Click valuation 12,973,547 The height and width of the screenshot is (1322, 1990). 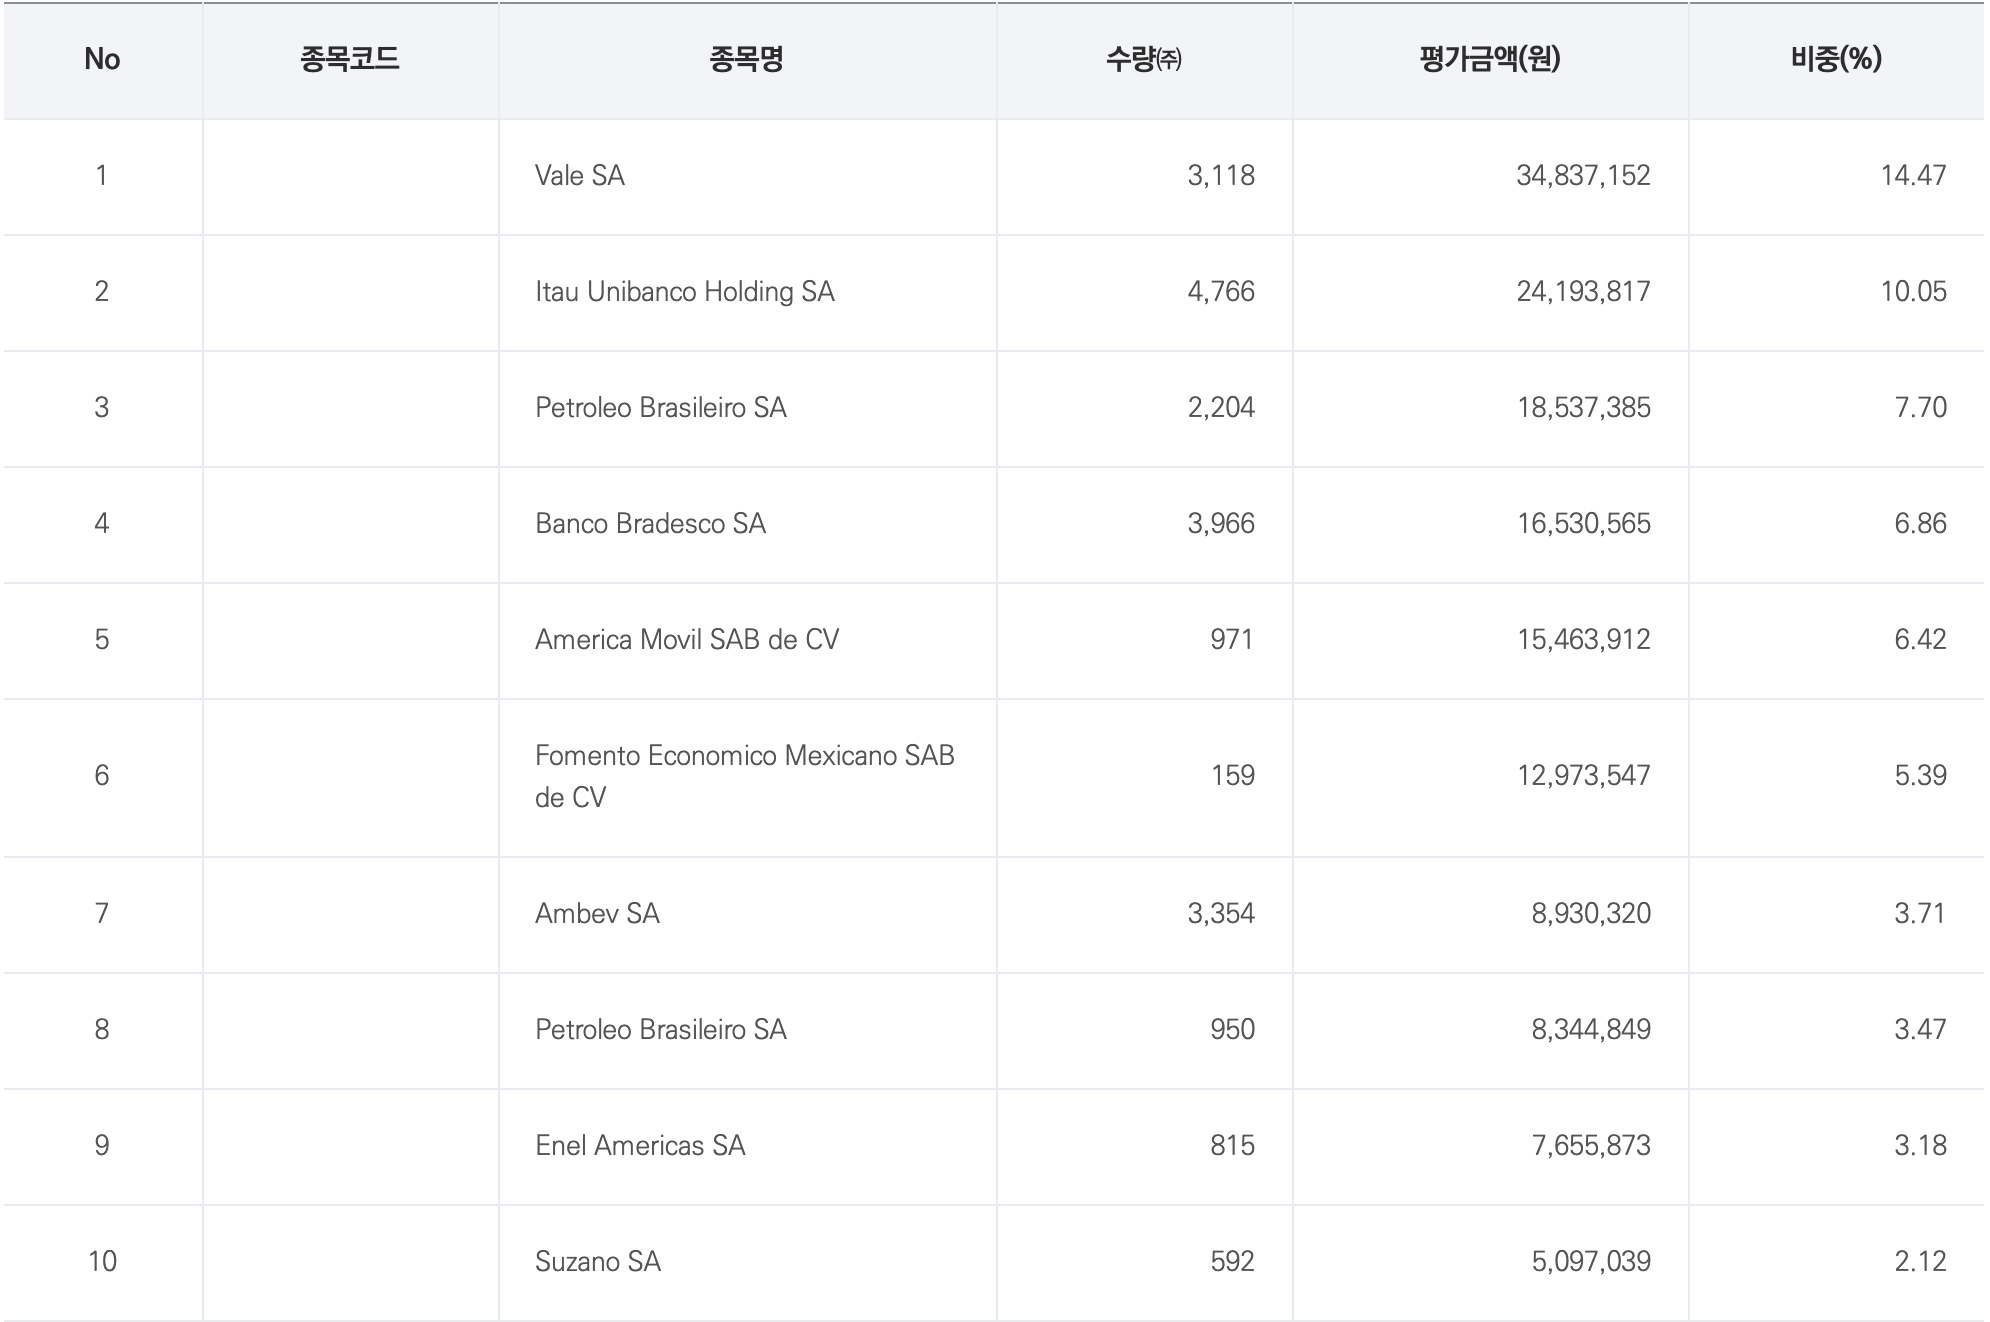click(1584, 776)
